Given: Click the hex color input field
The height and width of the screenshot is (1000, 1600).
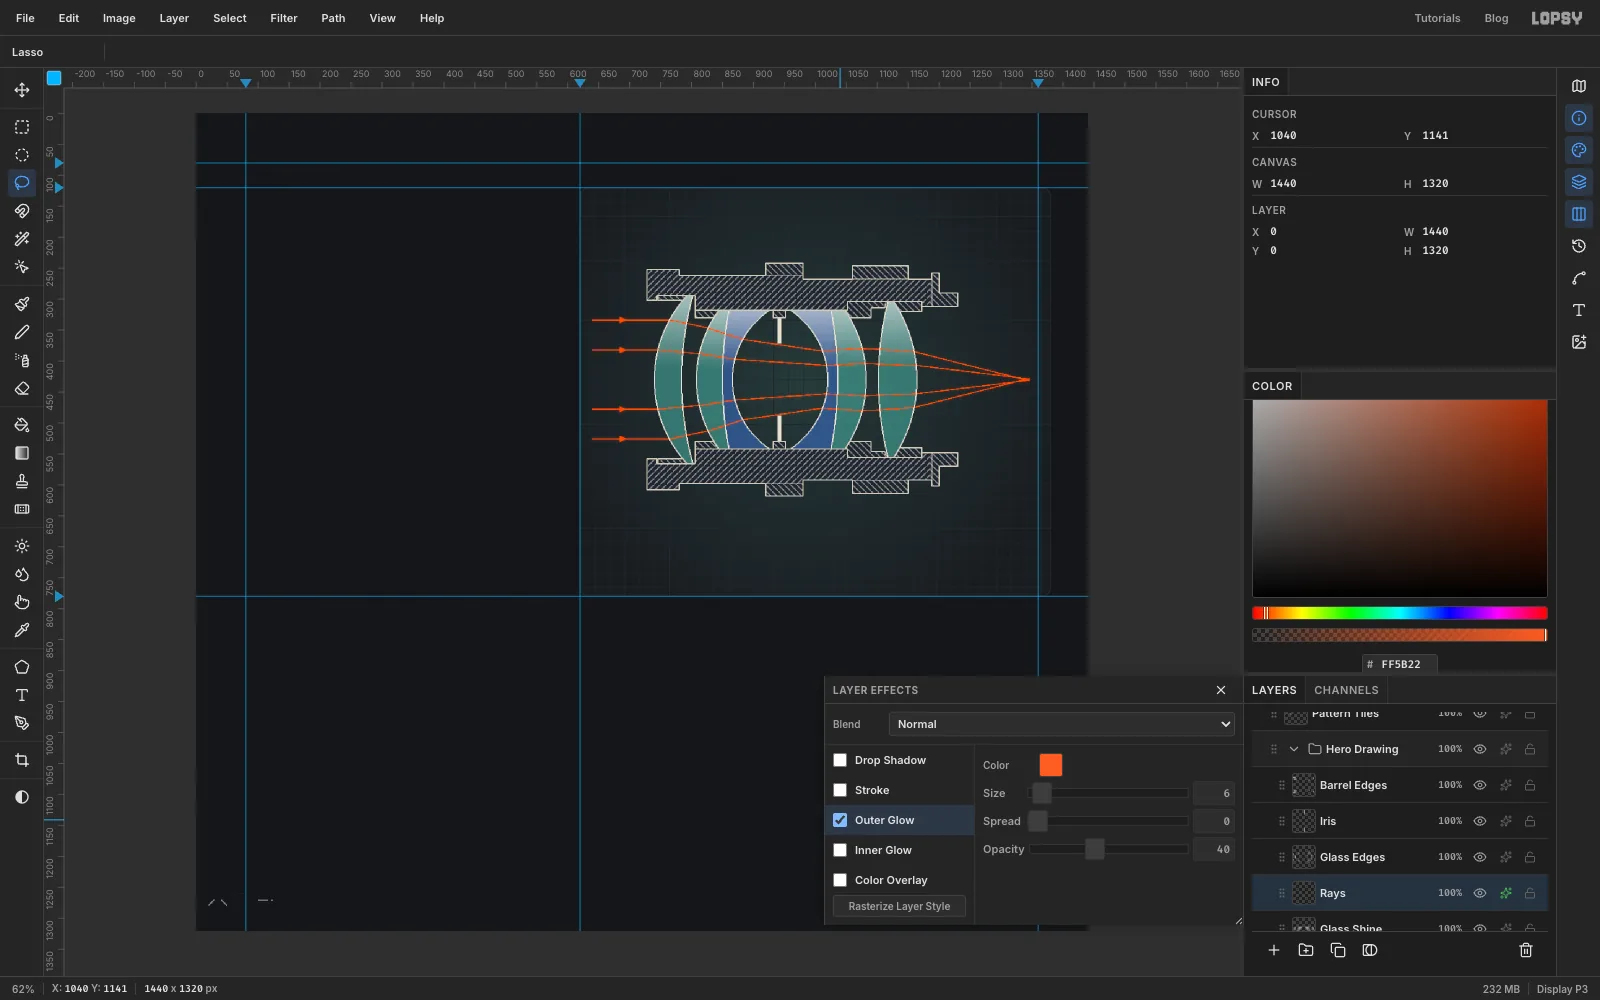Looking at the screenshot, I should (x=1400, y=664).
